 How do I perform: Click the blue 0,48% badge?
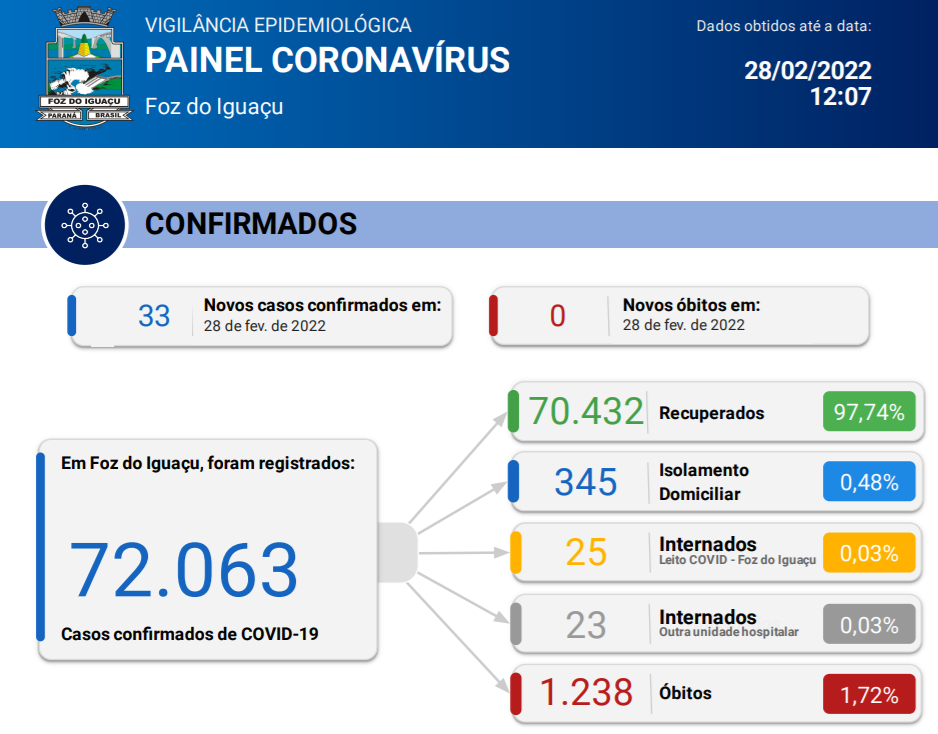click(869, 482)
